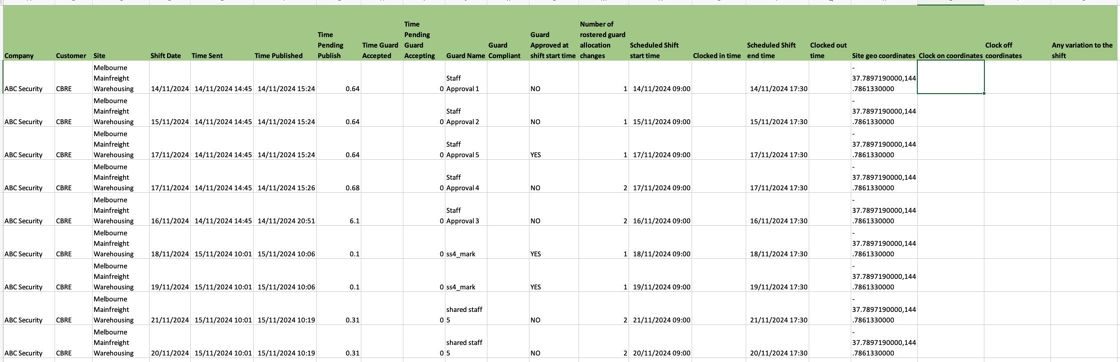This screenshot has height=362, width=1120.
Task: Click the Guard Name header cell
Action: point(466,33)
